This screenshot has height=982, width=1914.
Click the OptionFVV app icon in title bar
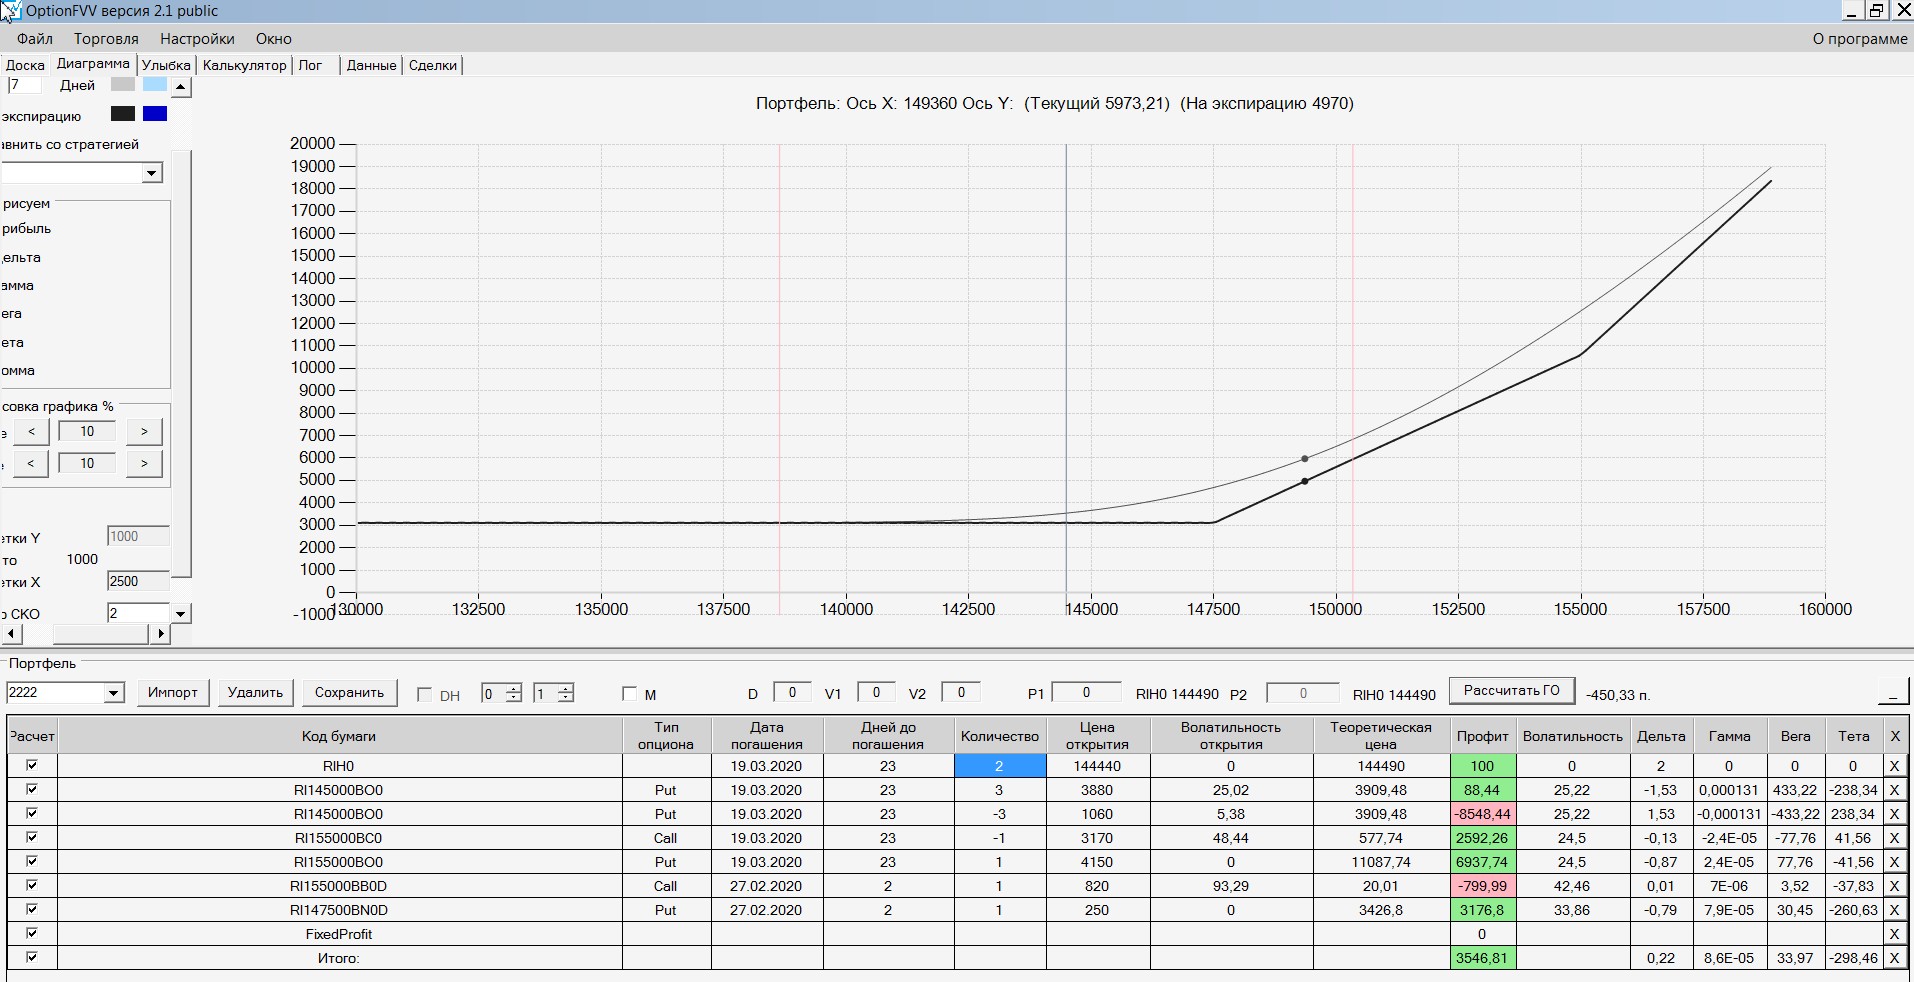click(10, 11)
